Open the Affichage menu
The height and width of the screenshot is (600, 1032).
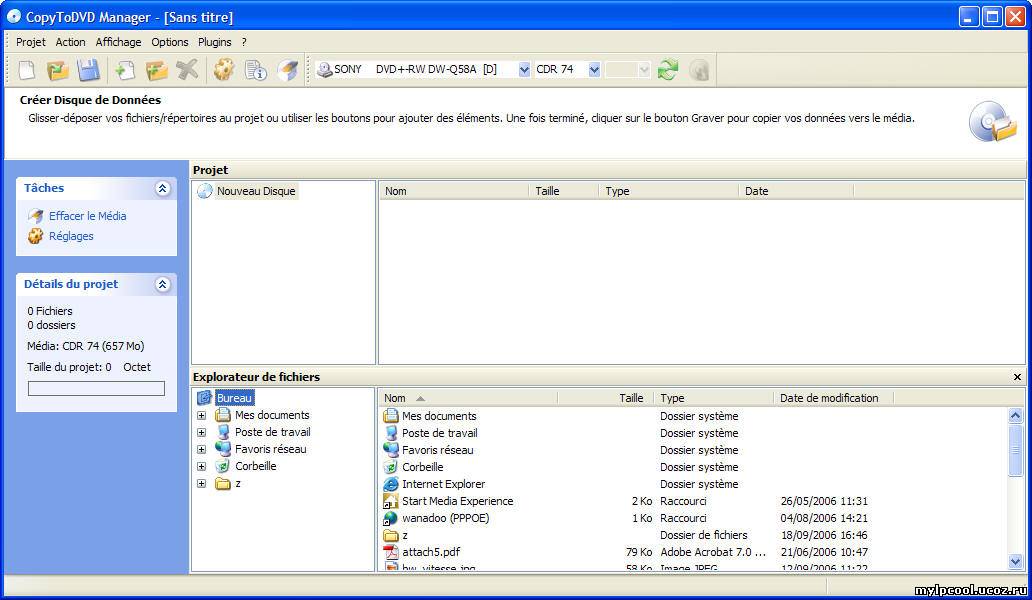coord(118,42)
